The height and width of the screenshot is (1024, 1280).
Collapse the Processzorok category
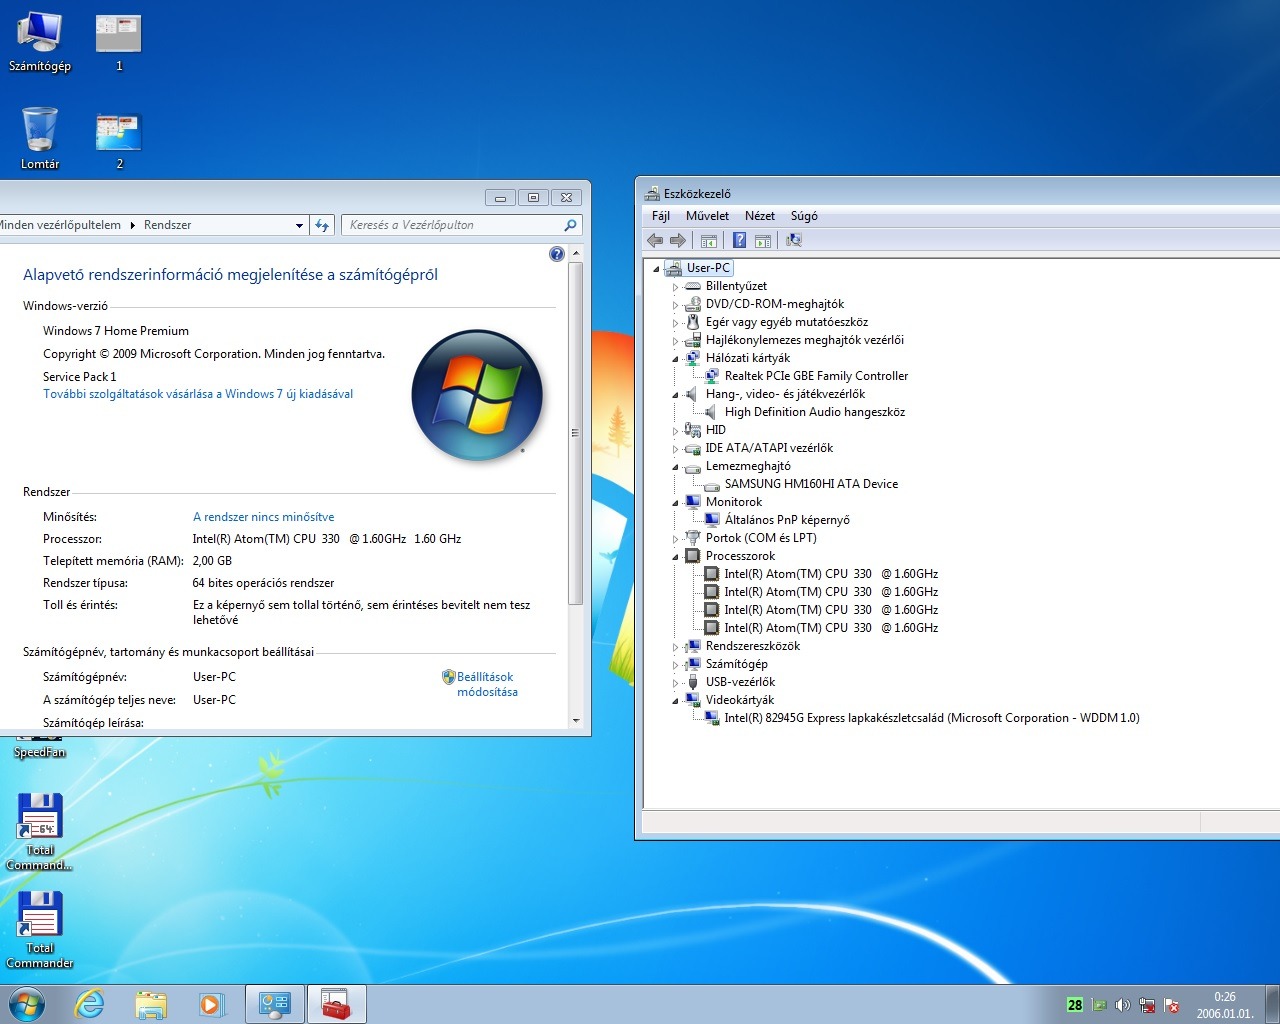click(675, 556)
